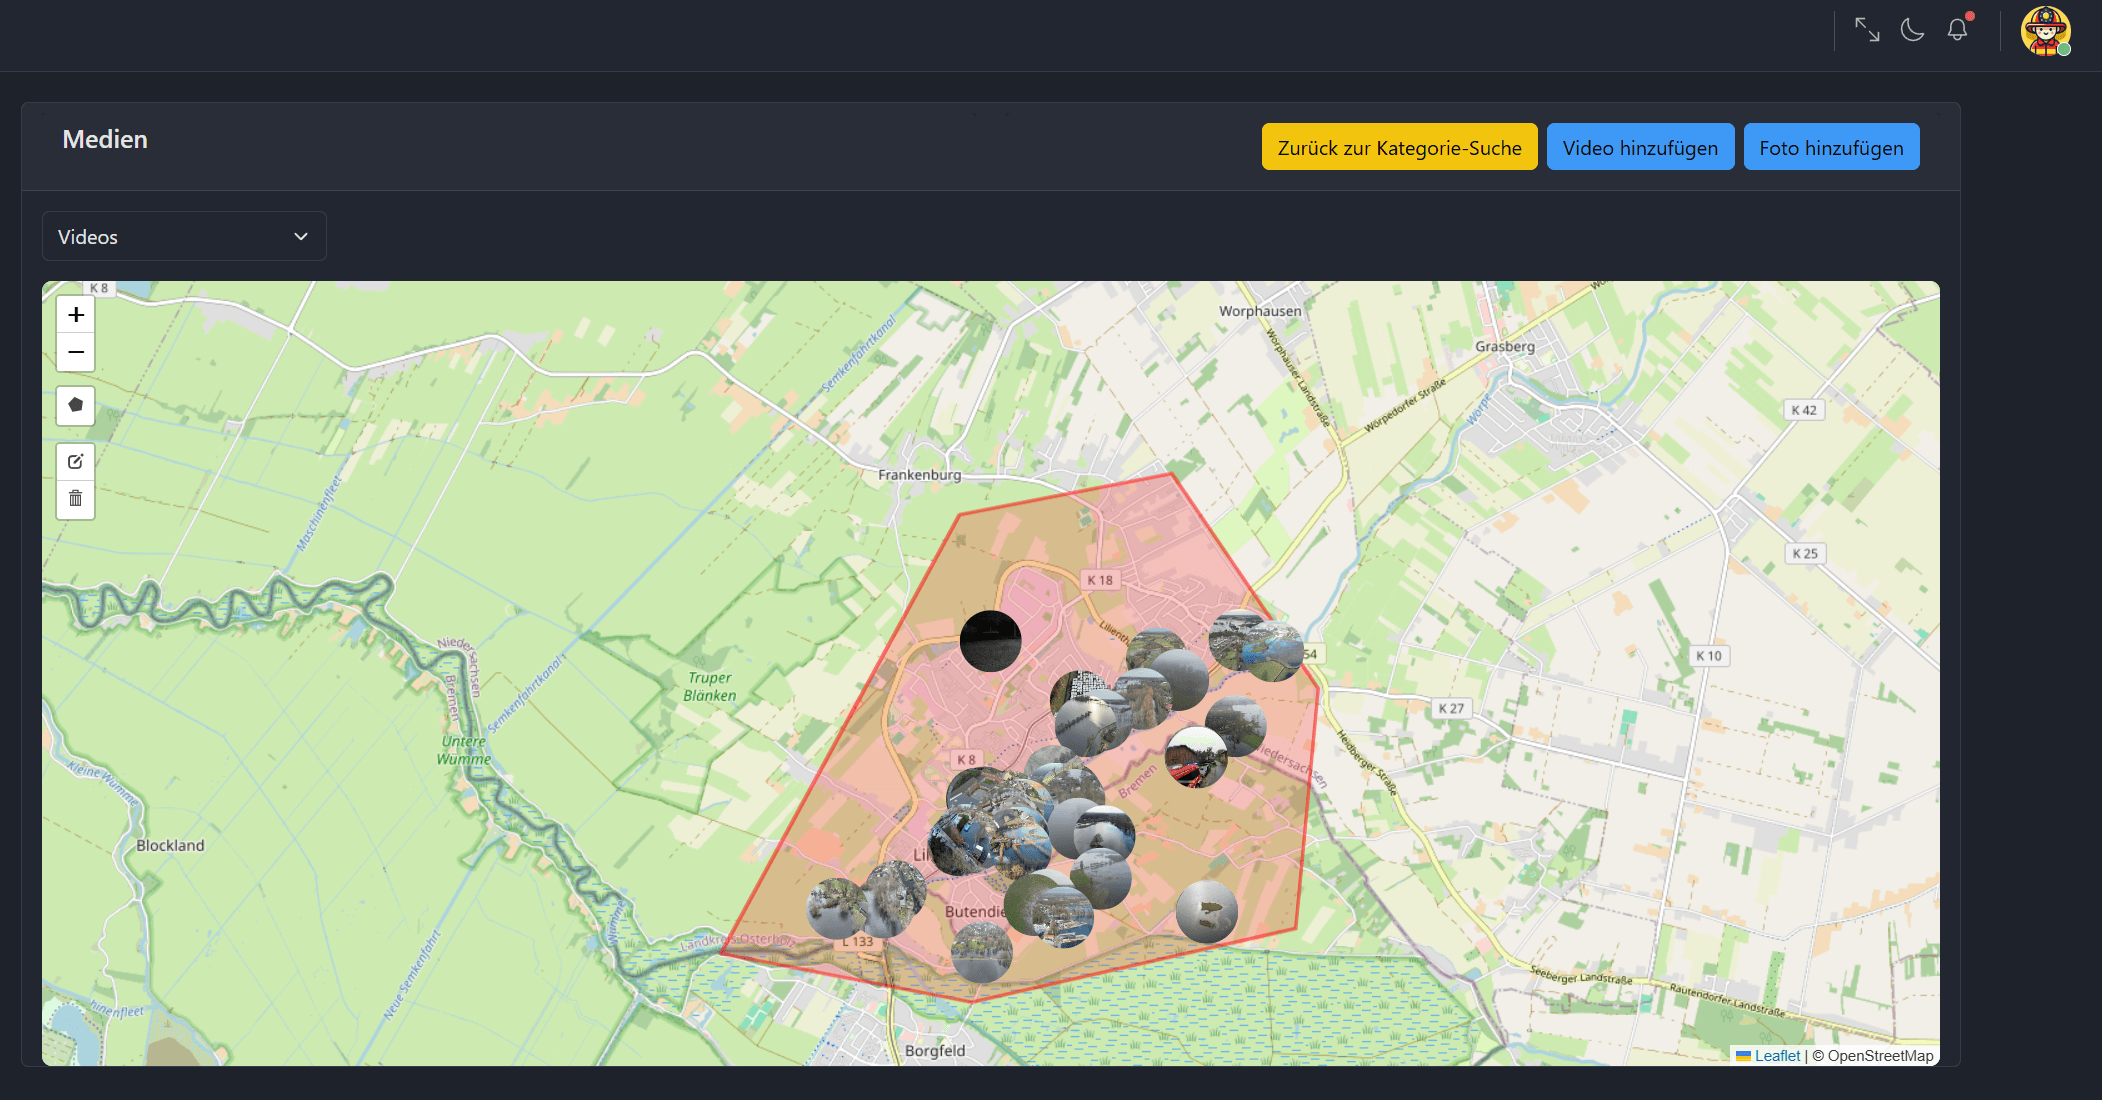Select the draw polygon tool
The image size is (2102, 1100).
point(76,405)
